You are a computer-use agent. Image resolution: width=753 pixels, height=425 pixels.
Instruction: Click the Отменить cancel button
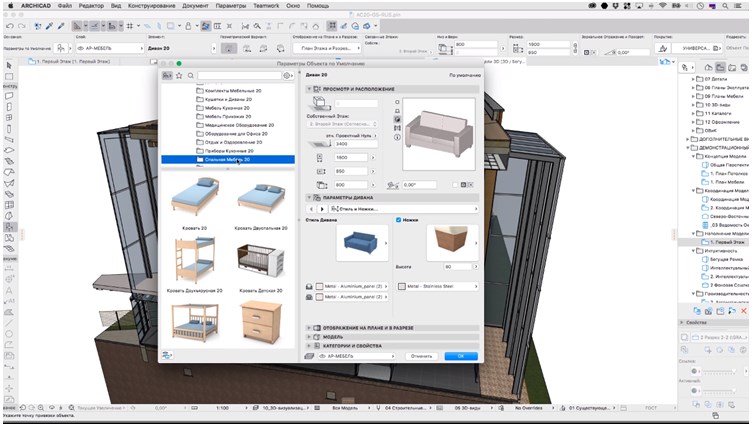[421, 356]
